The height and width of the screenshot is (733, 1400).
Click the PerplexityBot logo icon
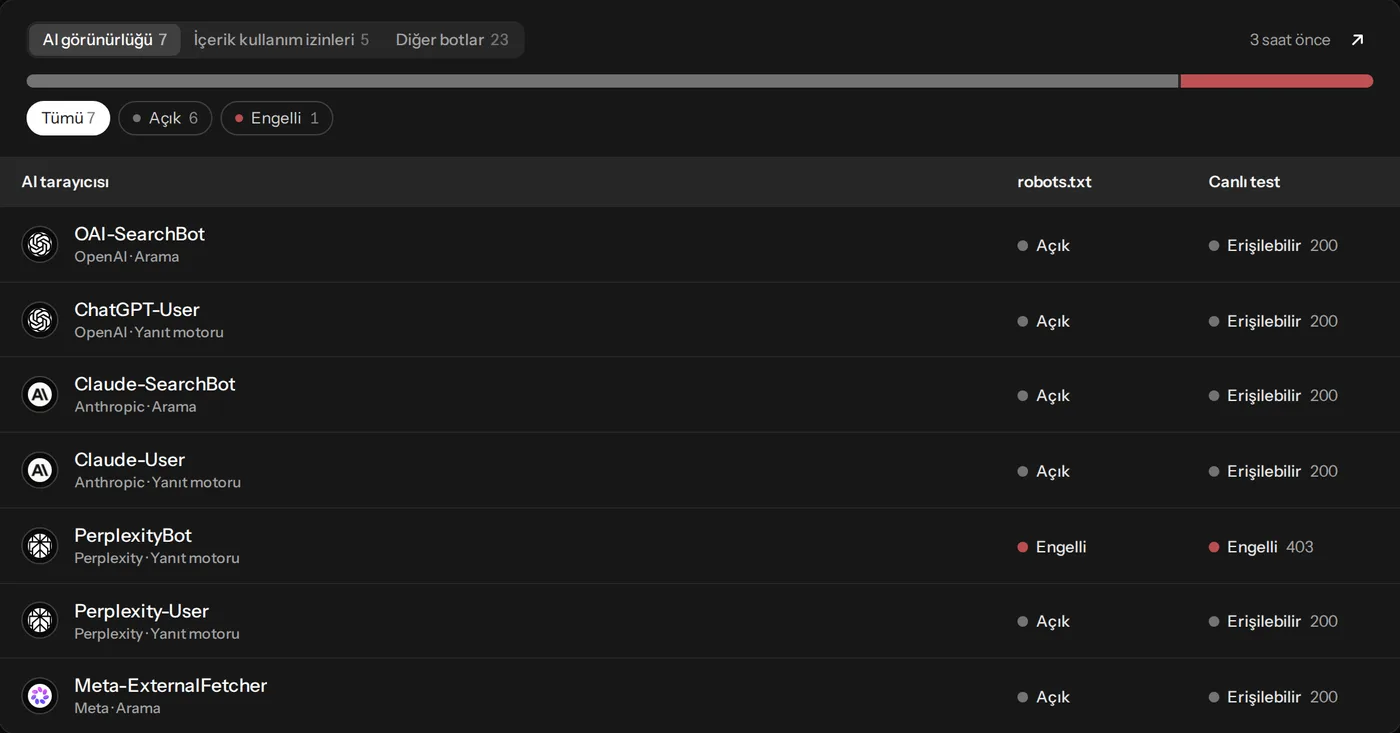click(x=40, y=546)
